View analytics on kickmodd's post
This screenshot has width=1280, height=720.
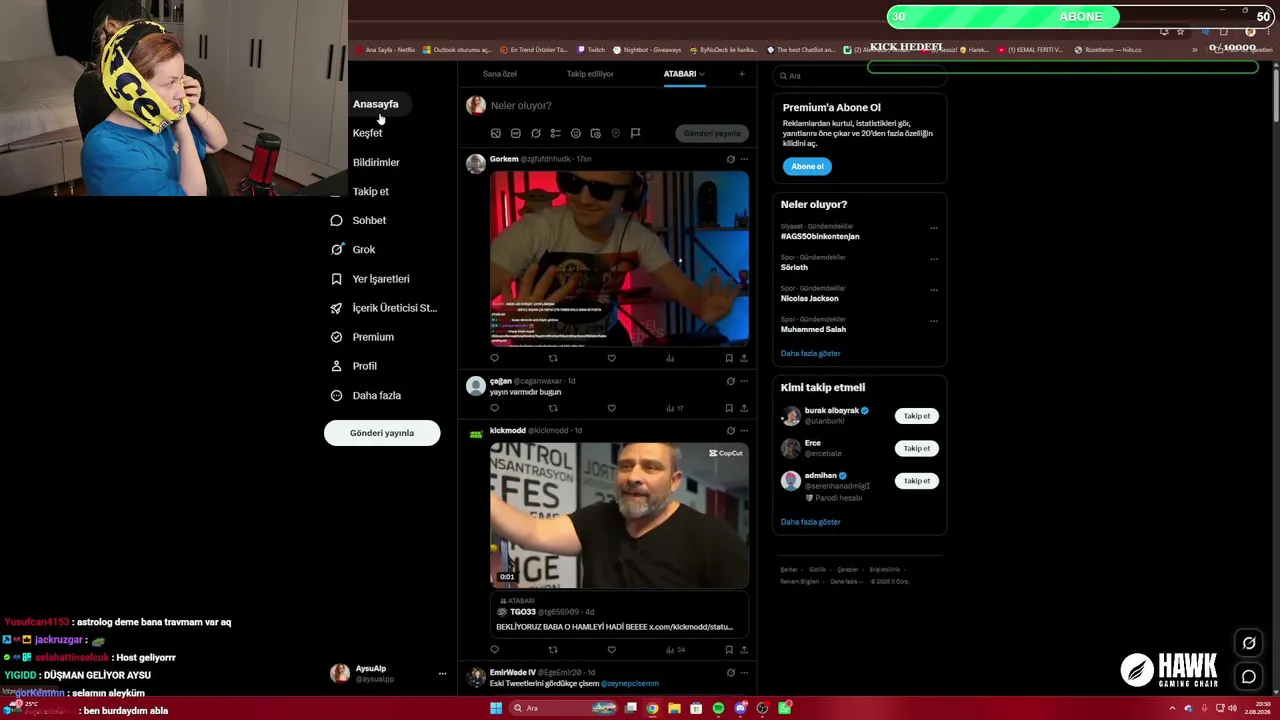[x=674, y=650]
